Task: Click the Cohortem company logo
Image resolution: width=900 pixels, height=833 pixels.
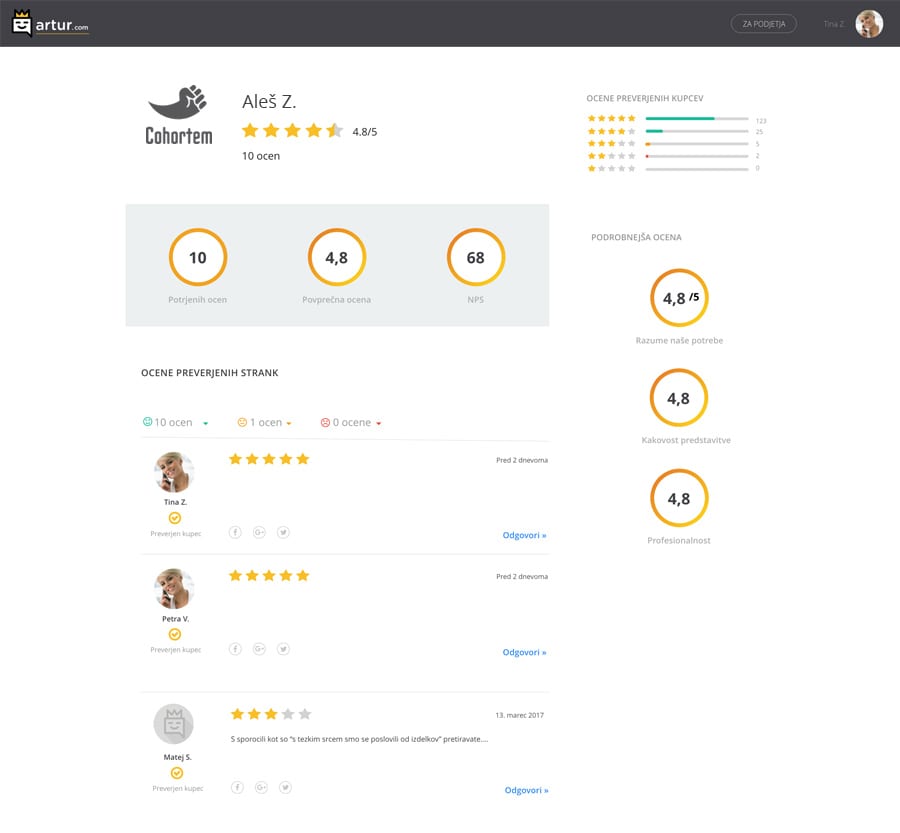Action: point(177,113)
